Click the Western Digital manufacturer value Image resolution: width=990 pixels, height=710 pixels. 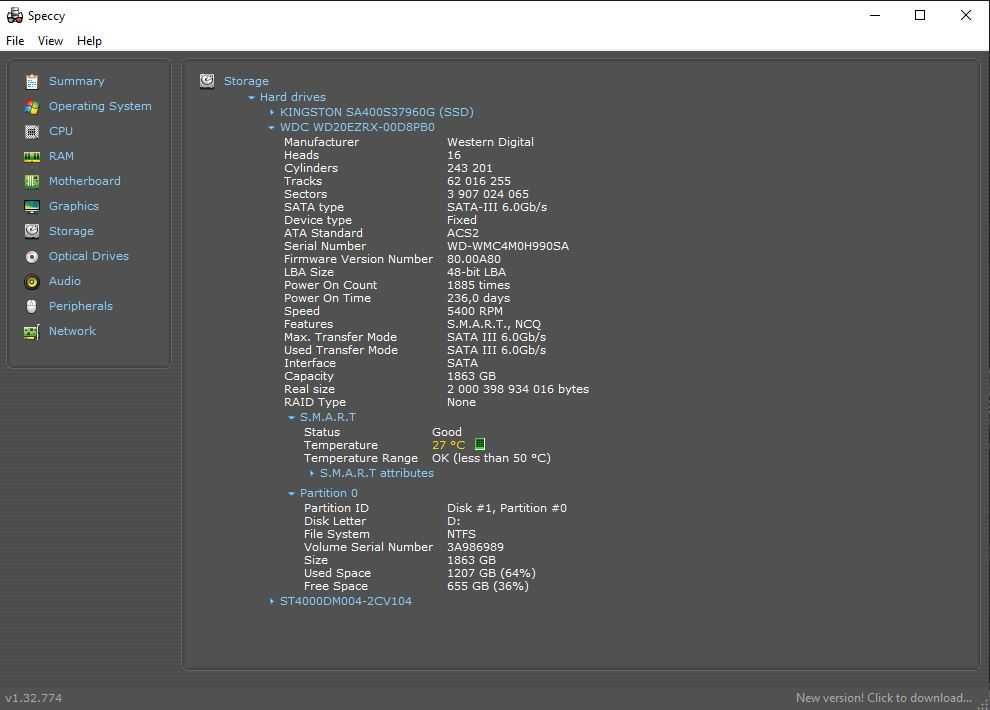click(x=491, y=143)
